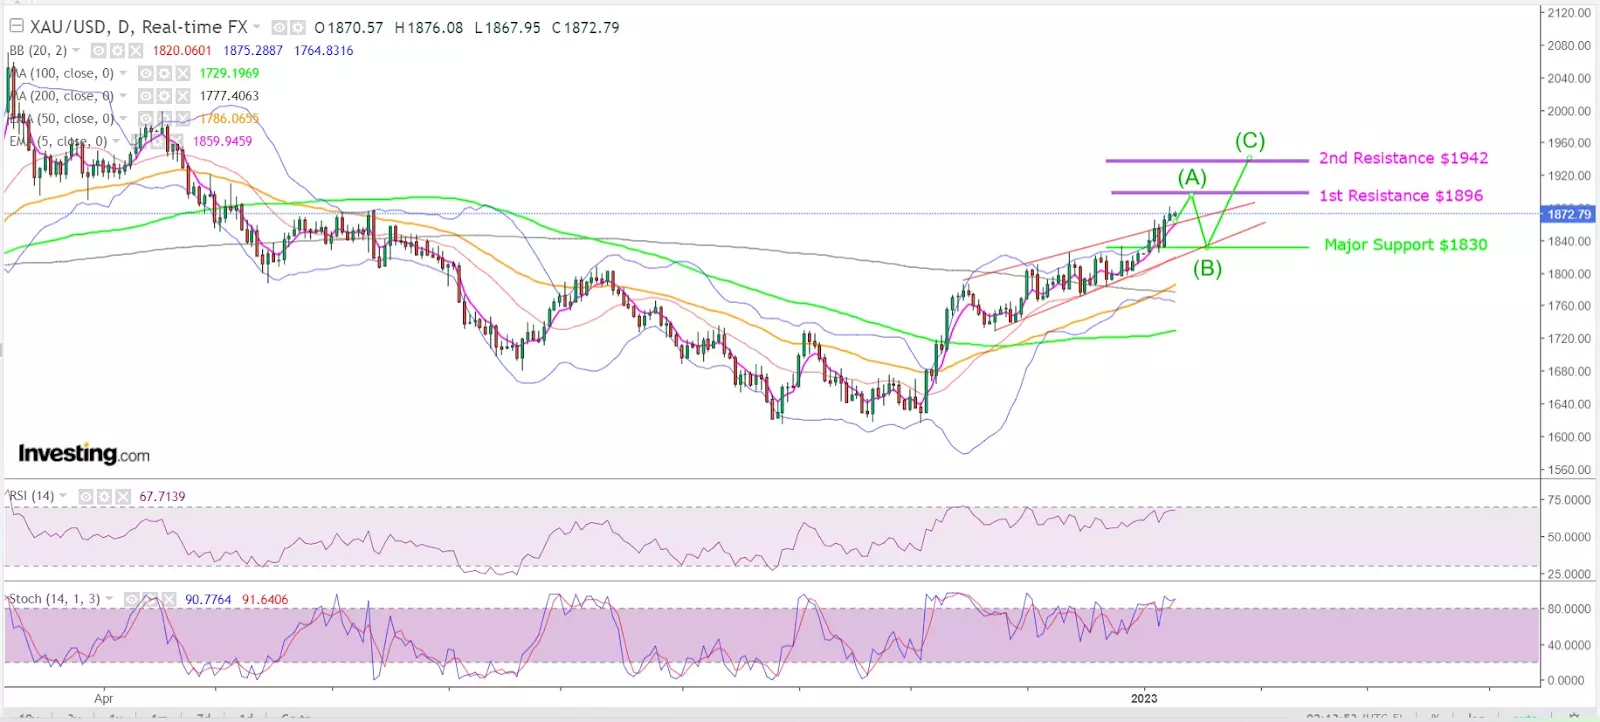The width and height of the screenshot is (1600, 722).
Task: Click the 2000.00 price axis label
Action: pyautogui.click(x=1569, y=111)
